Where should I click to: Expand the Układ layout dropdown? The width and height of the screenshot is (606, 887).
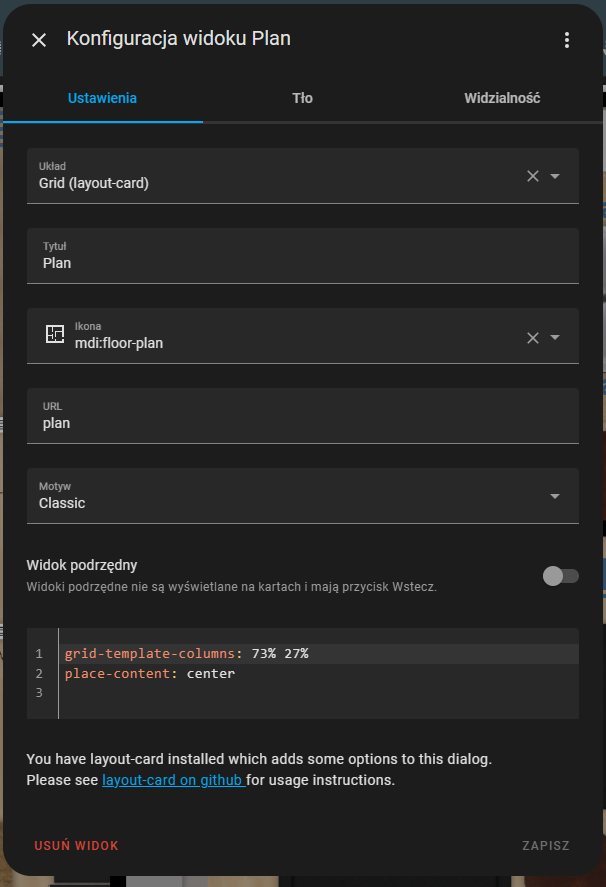click(555, 176)
